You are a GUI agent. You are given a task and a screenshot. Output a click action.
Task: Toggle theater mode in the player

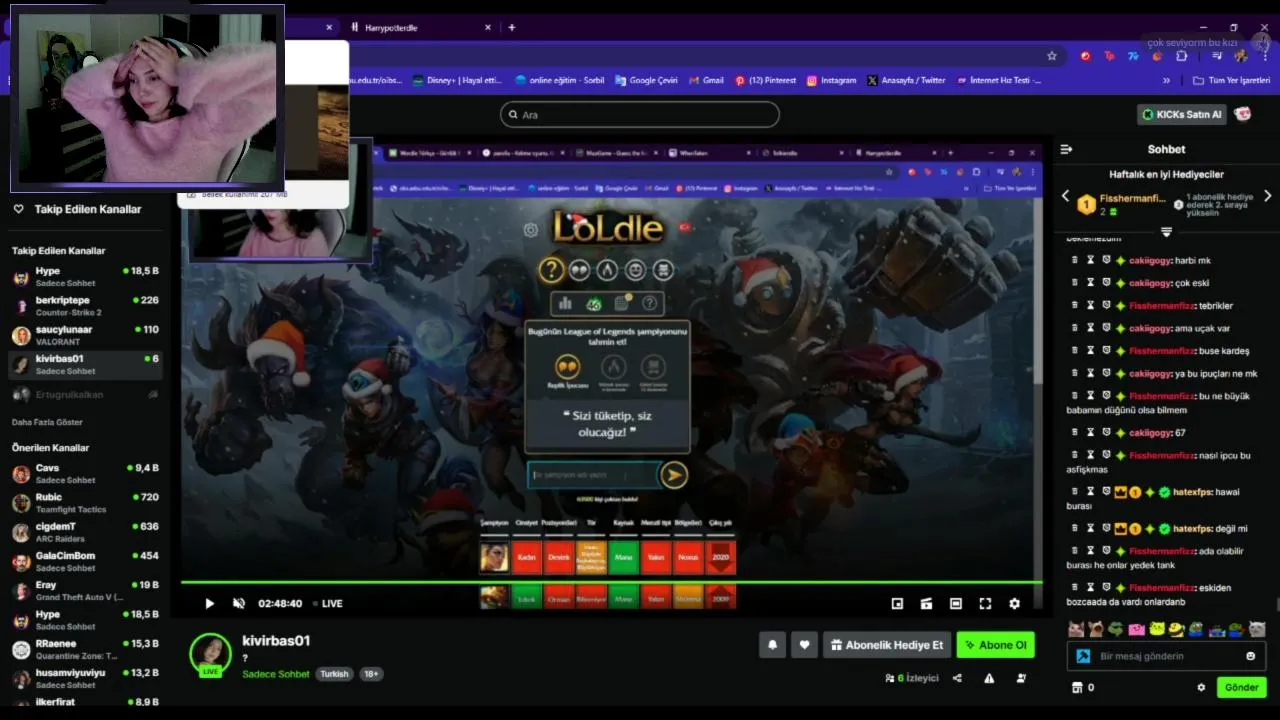[x=956, y=603]
